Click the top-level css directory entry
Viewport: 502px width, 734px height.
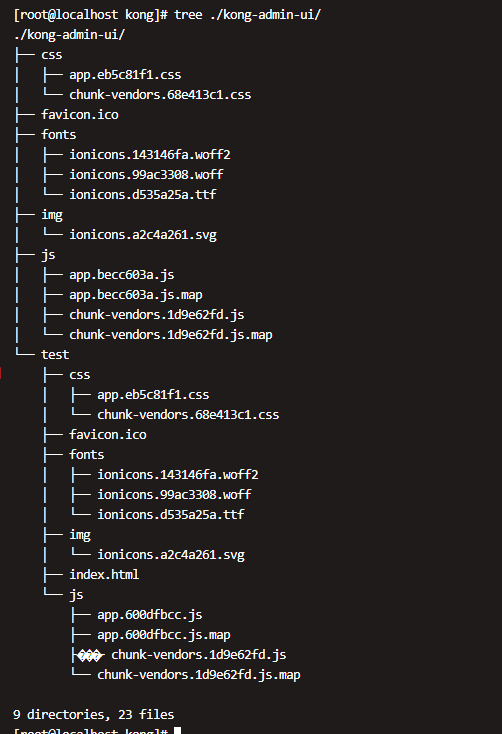pos(52,55)
